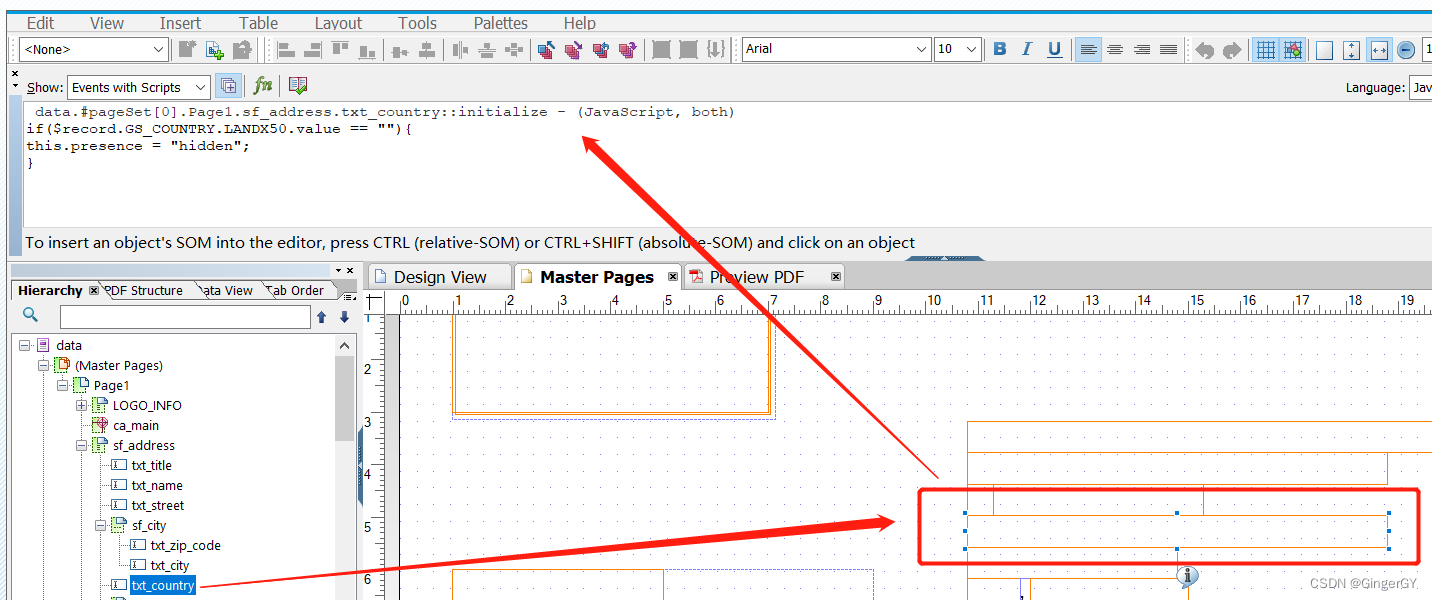Toggle underline text formatting
Screen dimensions: 1432x600
pos(1054,48)
